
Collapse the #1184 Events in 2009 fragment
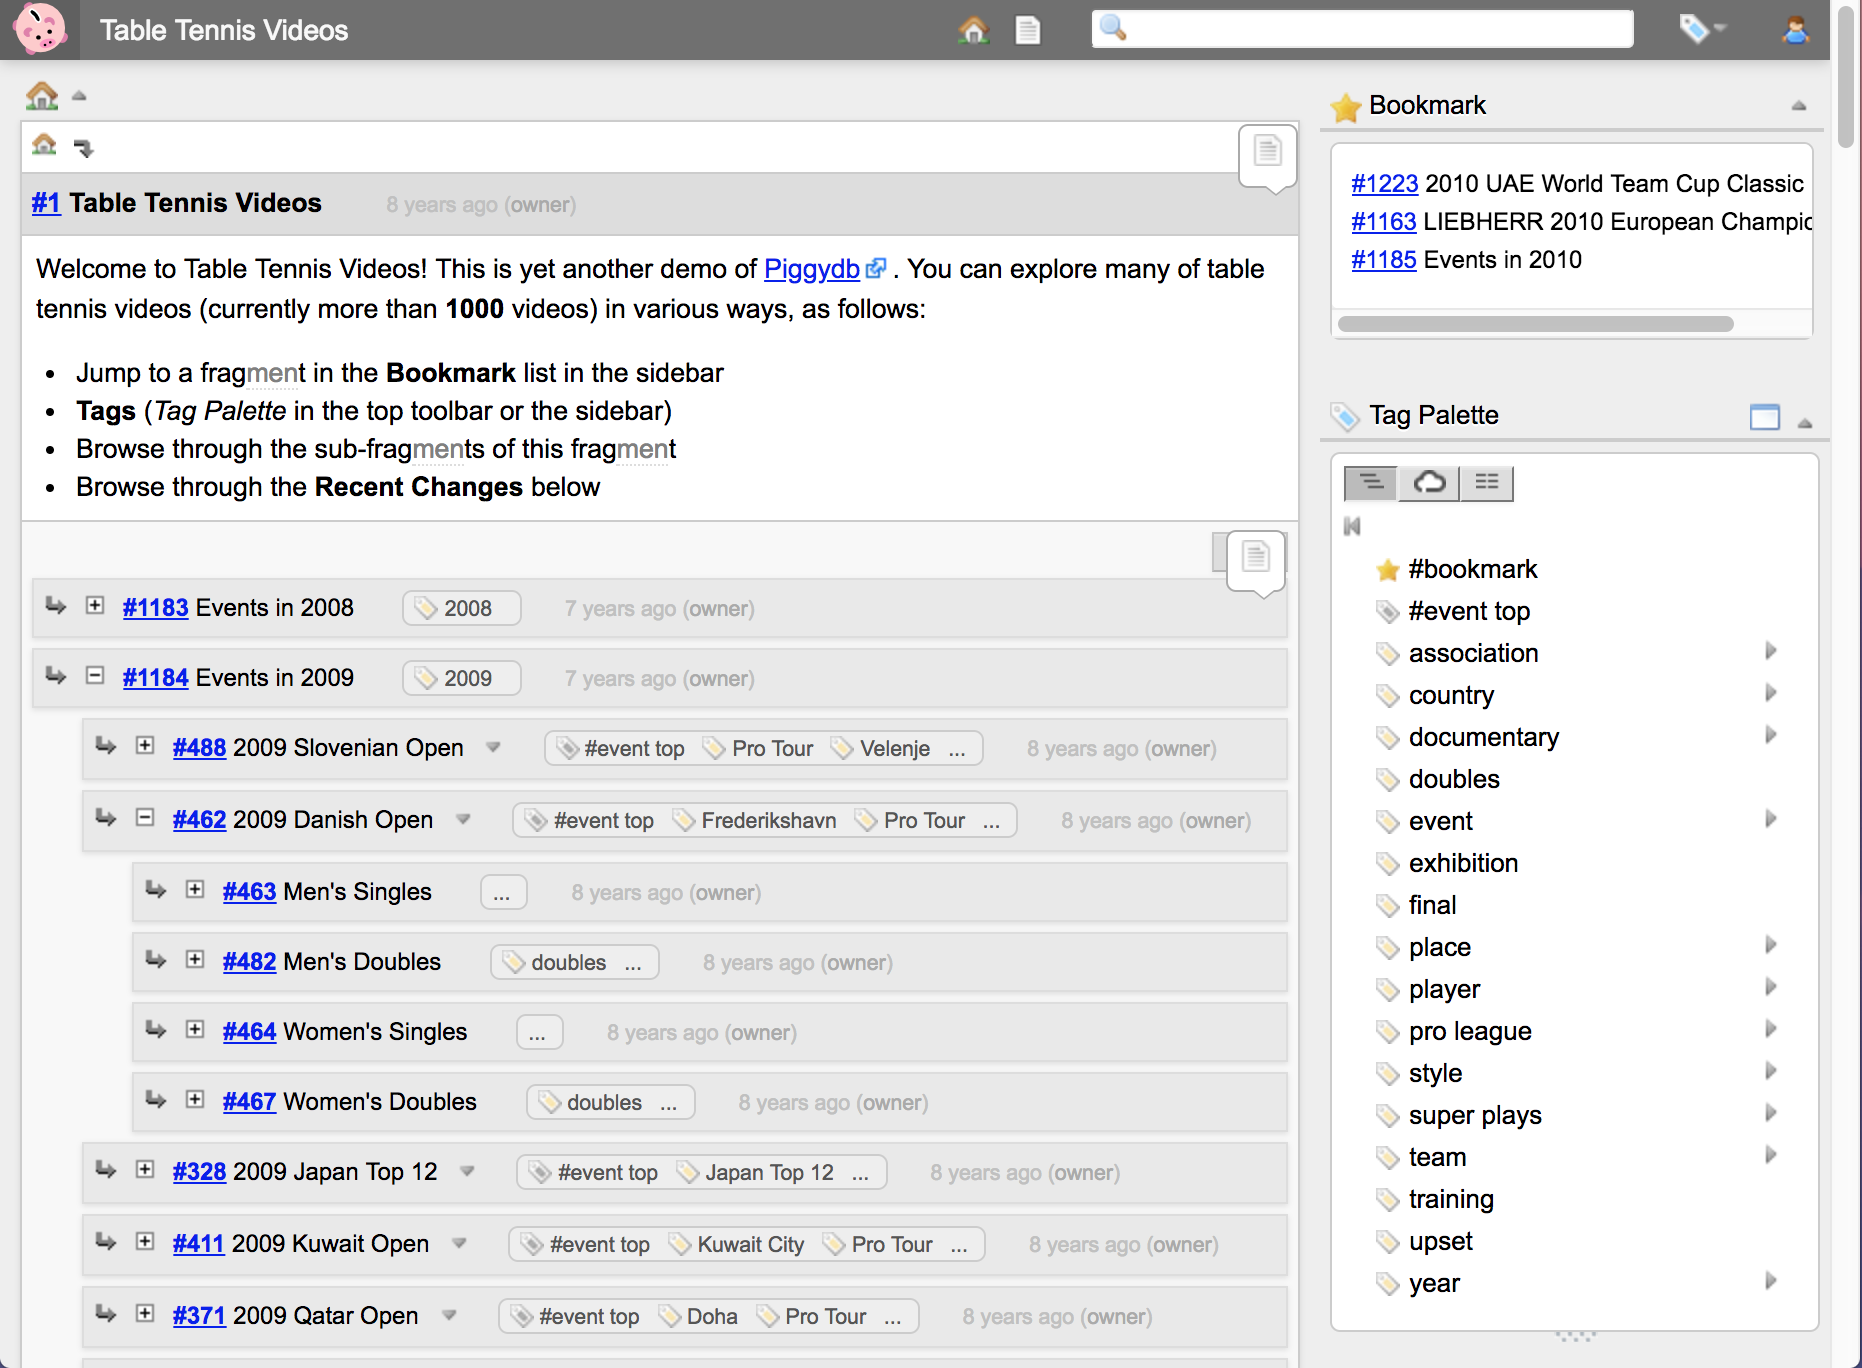coord(95,676)
